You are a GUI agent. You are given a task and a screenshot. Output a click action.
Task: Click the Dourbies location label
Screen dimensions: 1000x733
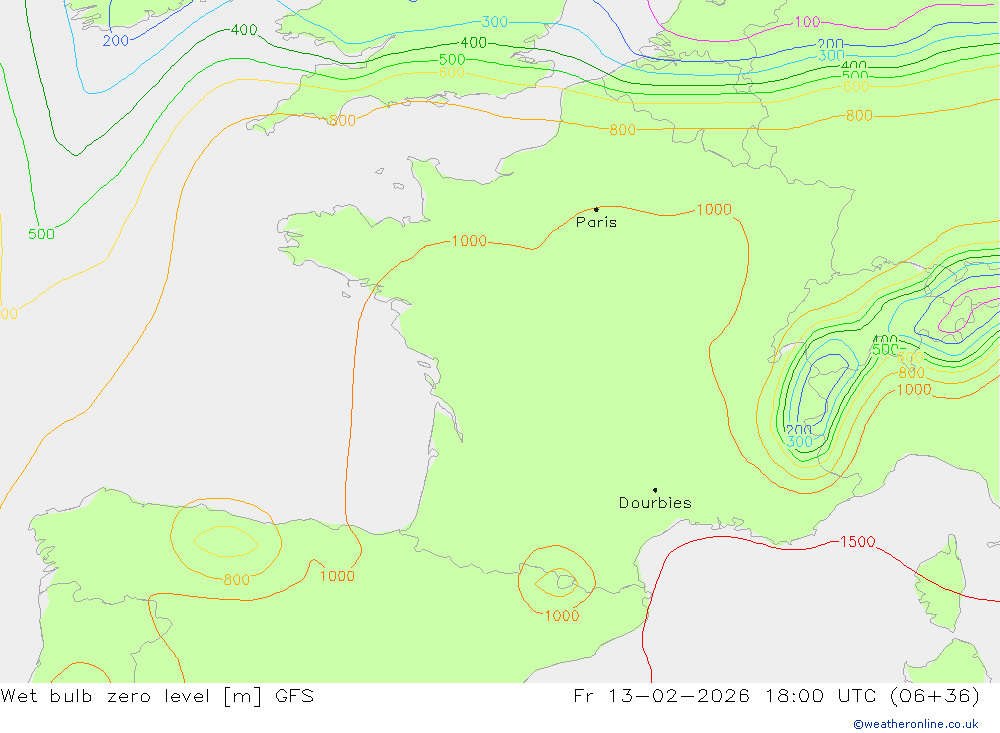click(x=655, y=503)
